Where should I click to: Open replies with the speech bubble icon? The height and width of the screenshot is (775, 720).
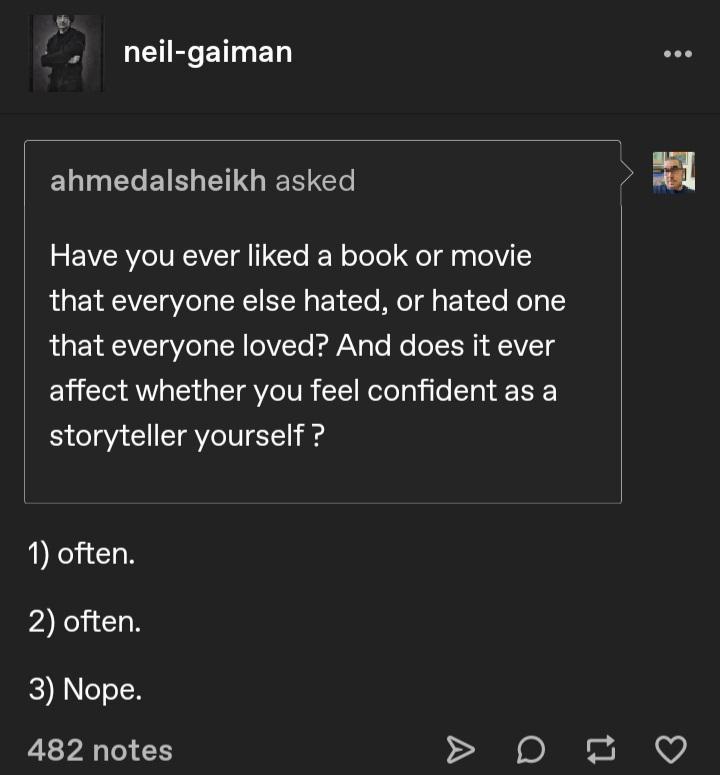click(x=532, y=748)
